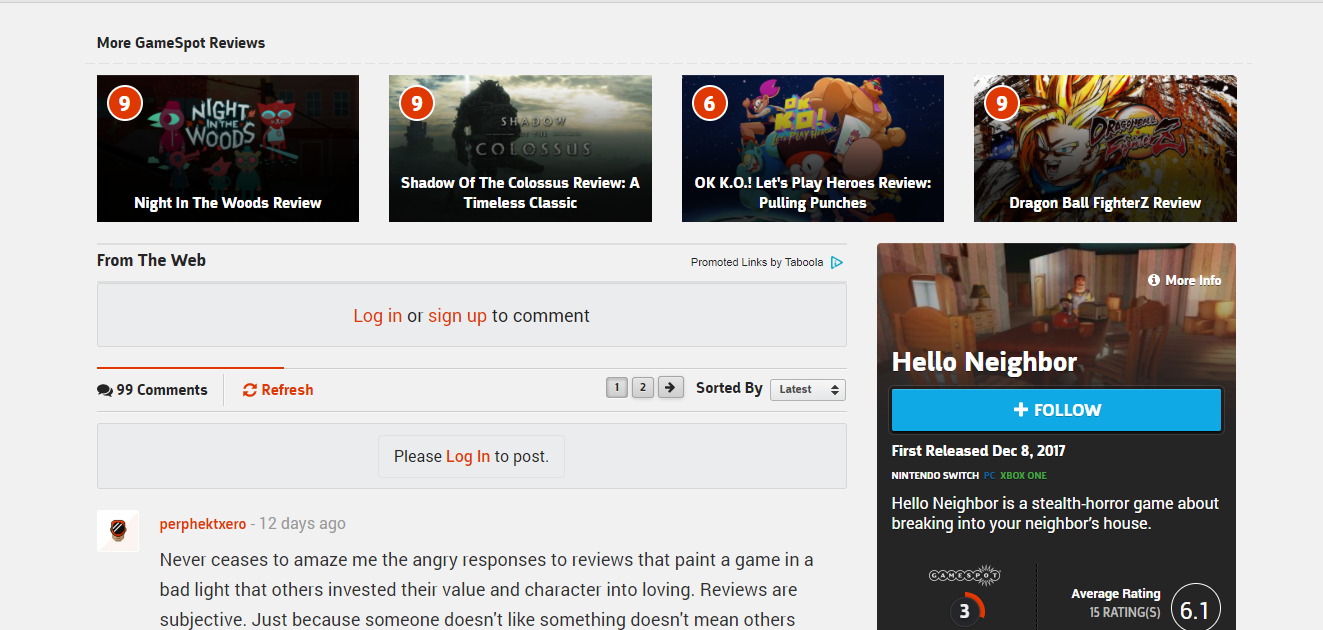Image resolution: width=1323 pixels, height=630 pixels.
Task: Click the From The Web heading
Action: pyautogui.click(x=151, y=260)
